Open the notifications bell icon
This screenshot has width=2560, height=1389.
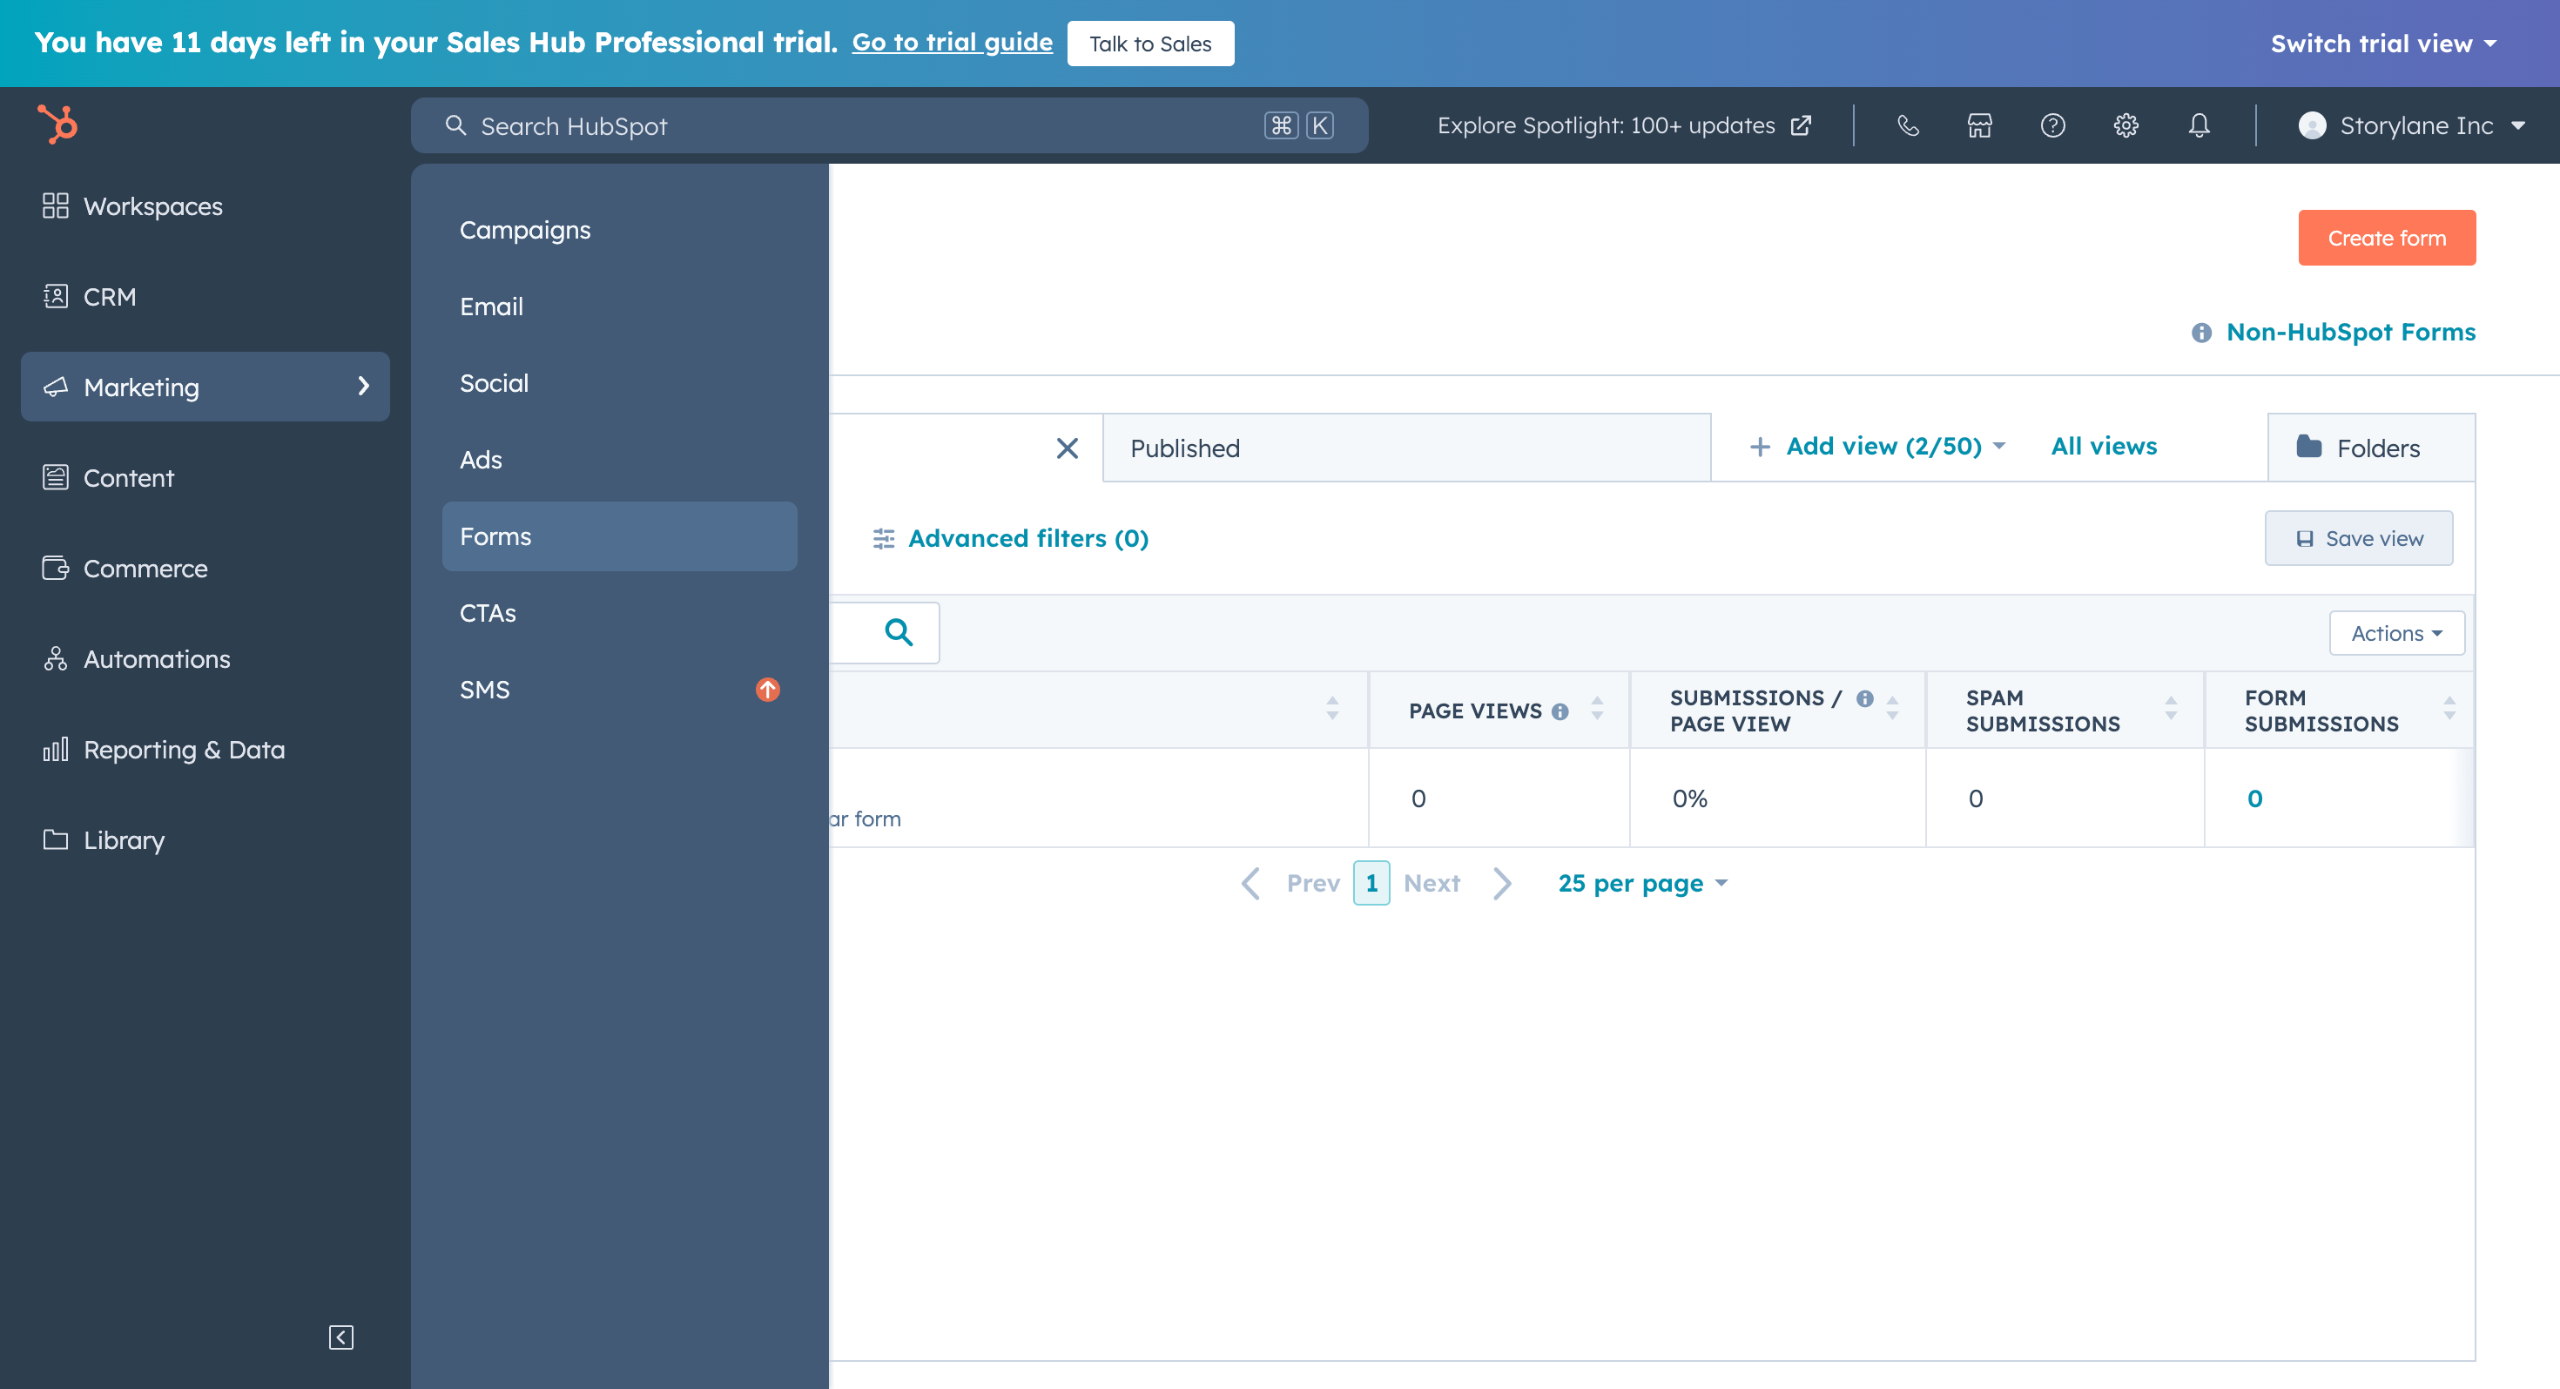click(2199, 125)
